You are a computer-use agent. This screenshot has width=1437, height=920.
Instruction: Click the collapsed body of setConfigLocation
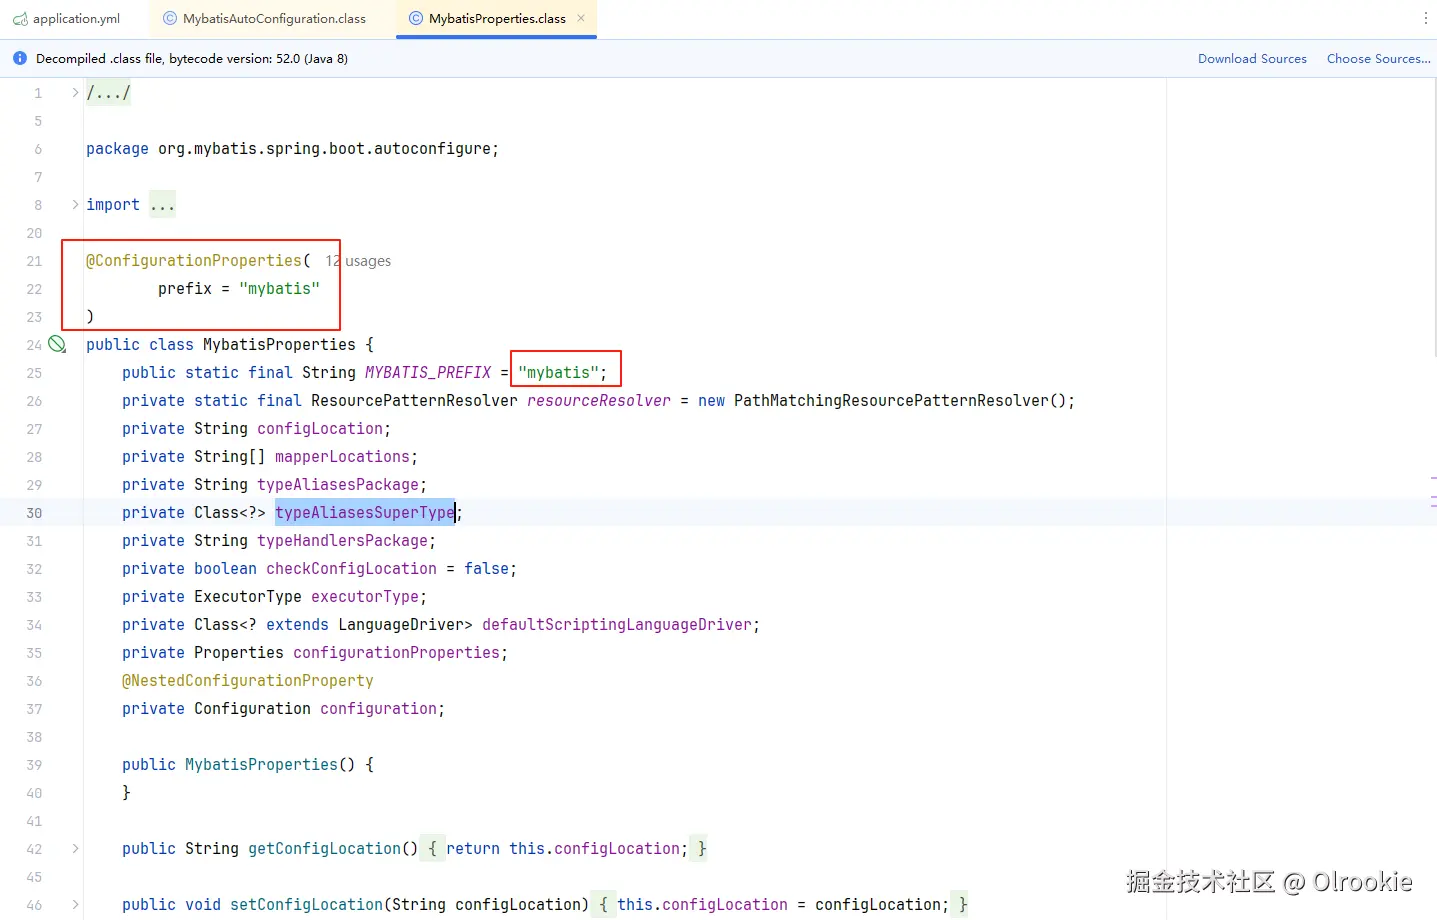[x=779, y=905]
